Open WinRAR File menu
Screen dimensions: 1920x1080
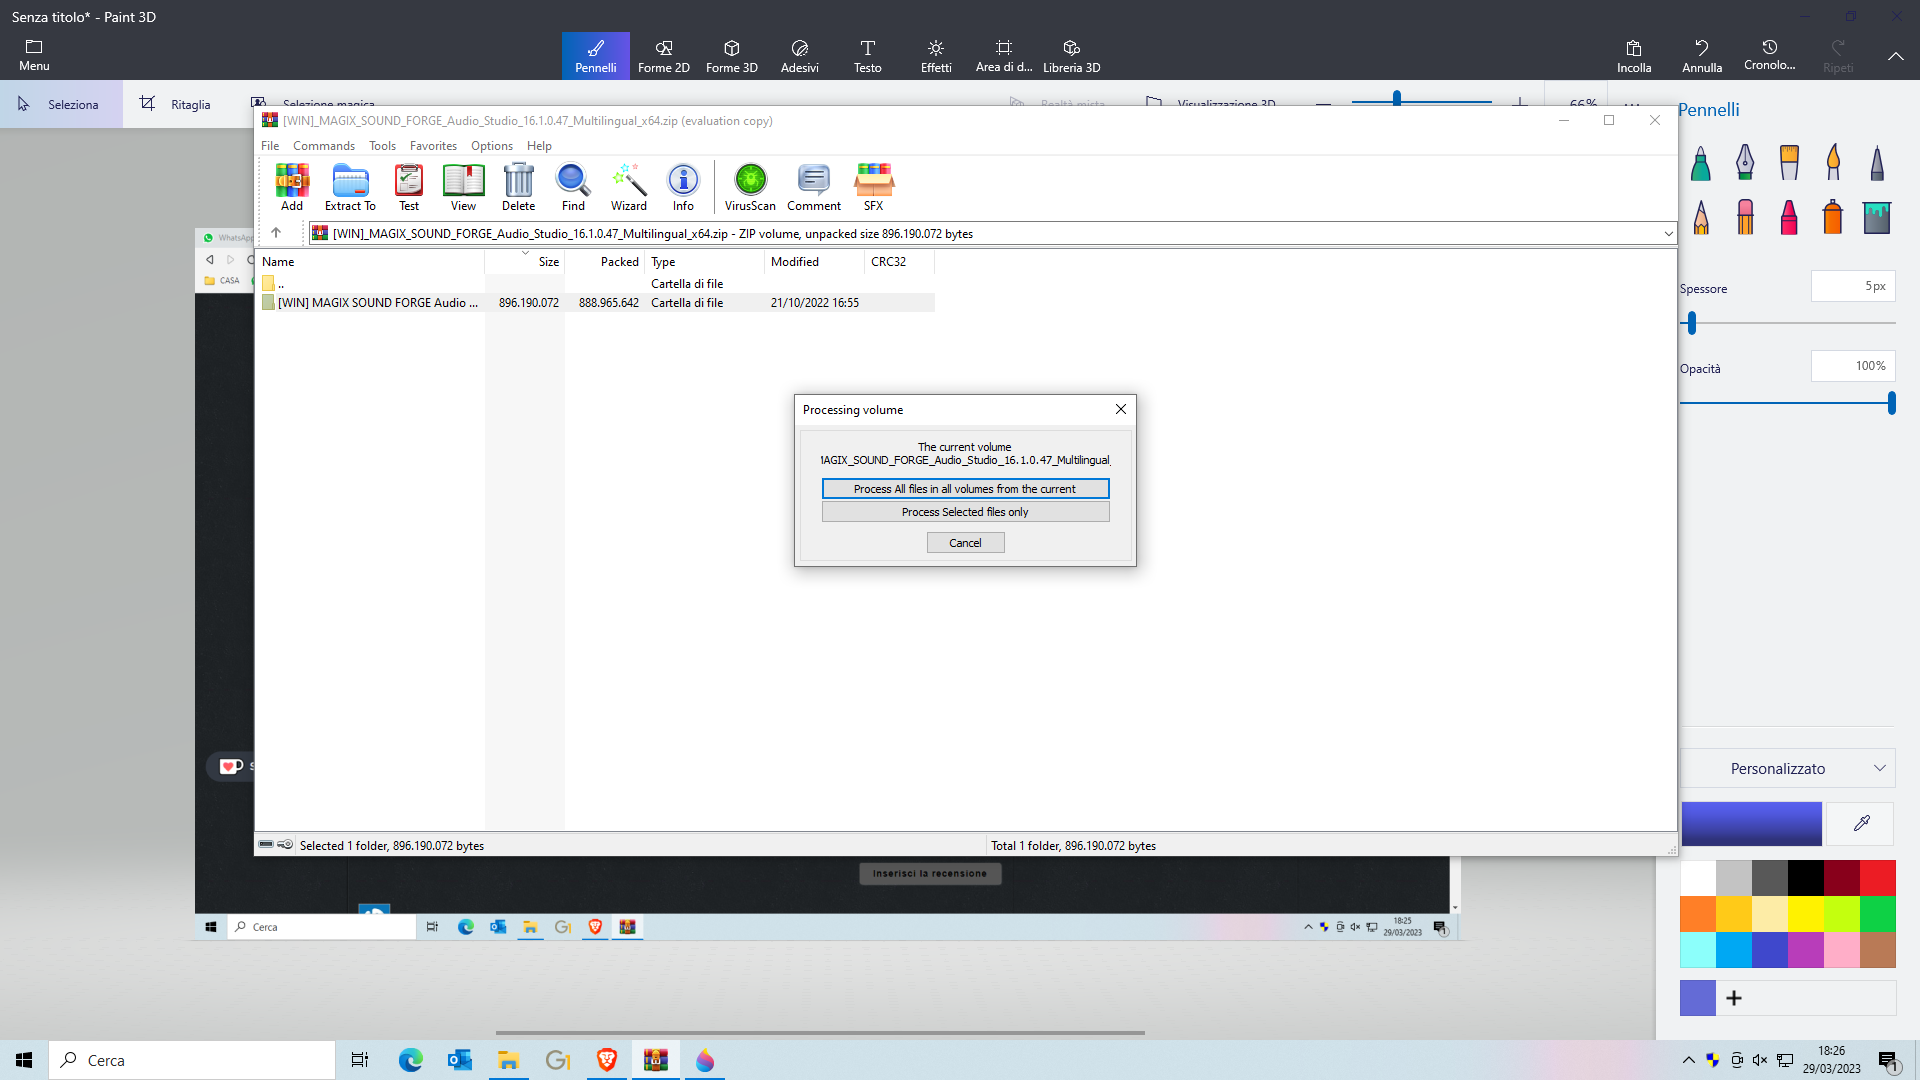(x=270, y=146)
